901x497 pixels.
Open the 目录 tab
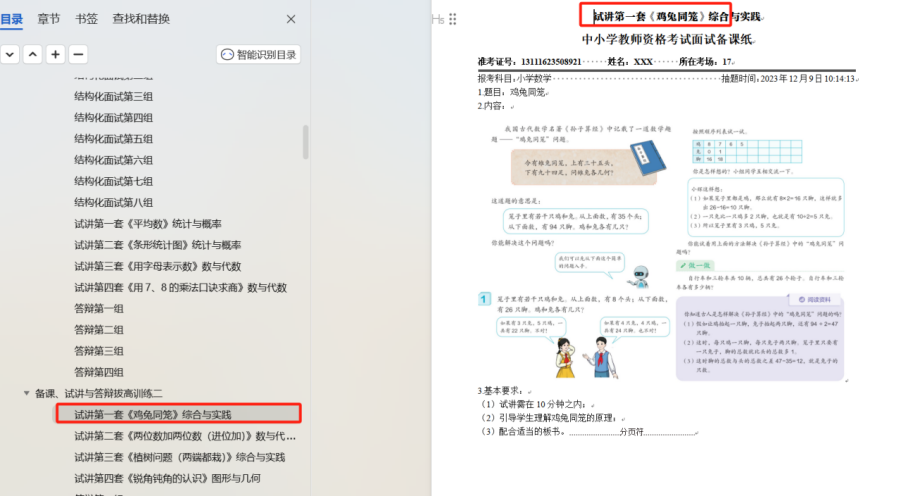(x=11, y=19)
